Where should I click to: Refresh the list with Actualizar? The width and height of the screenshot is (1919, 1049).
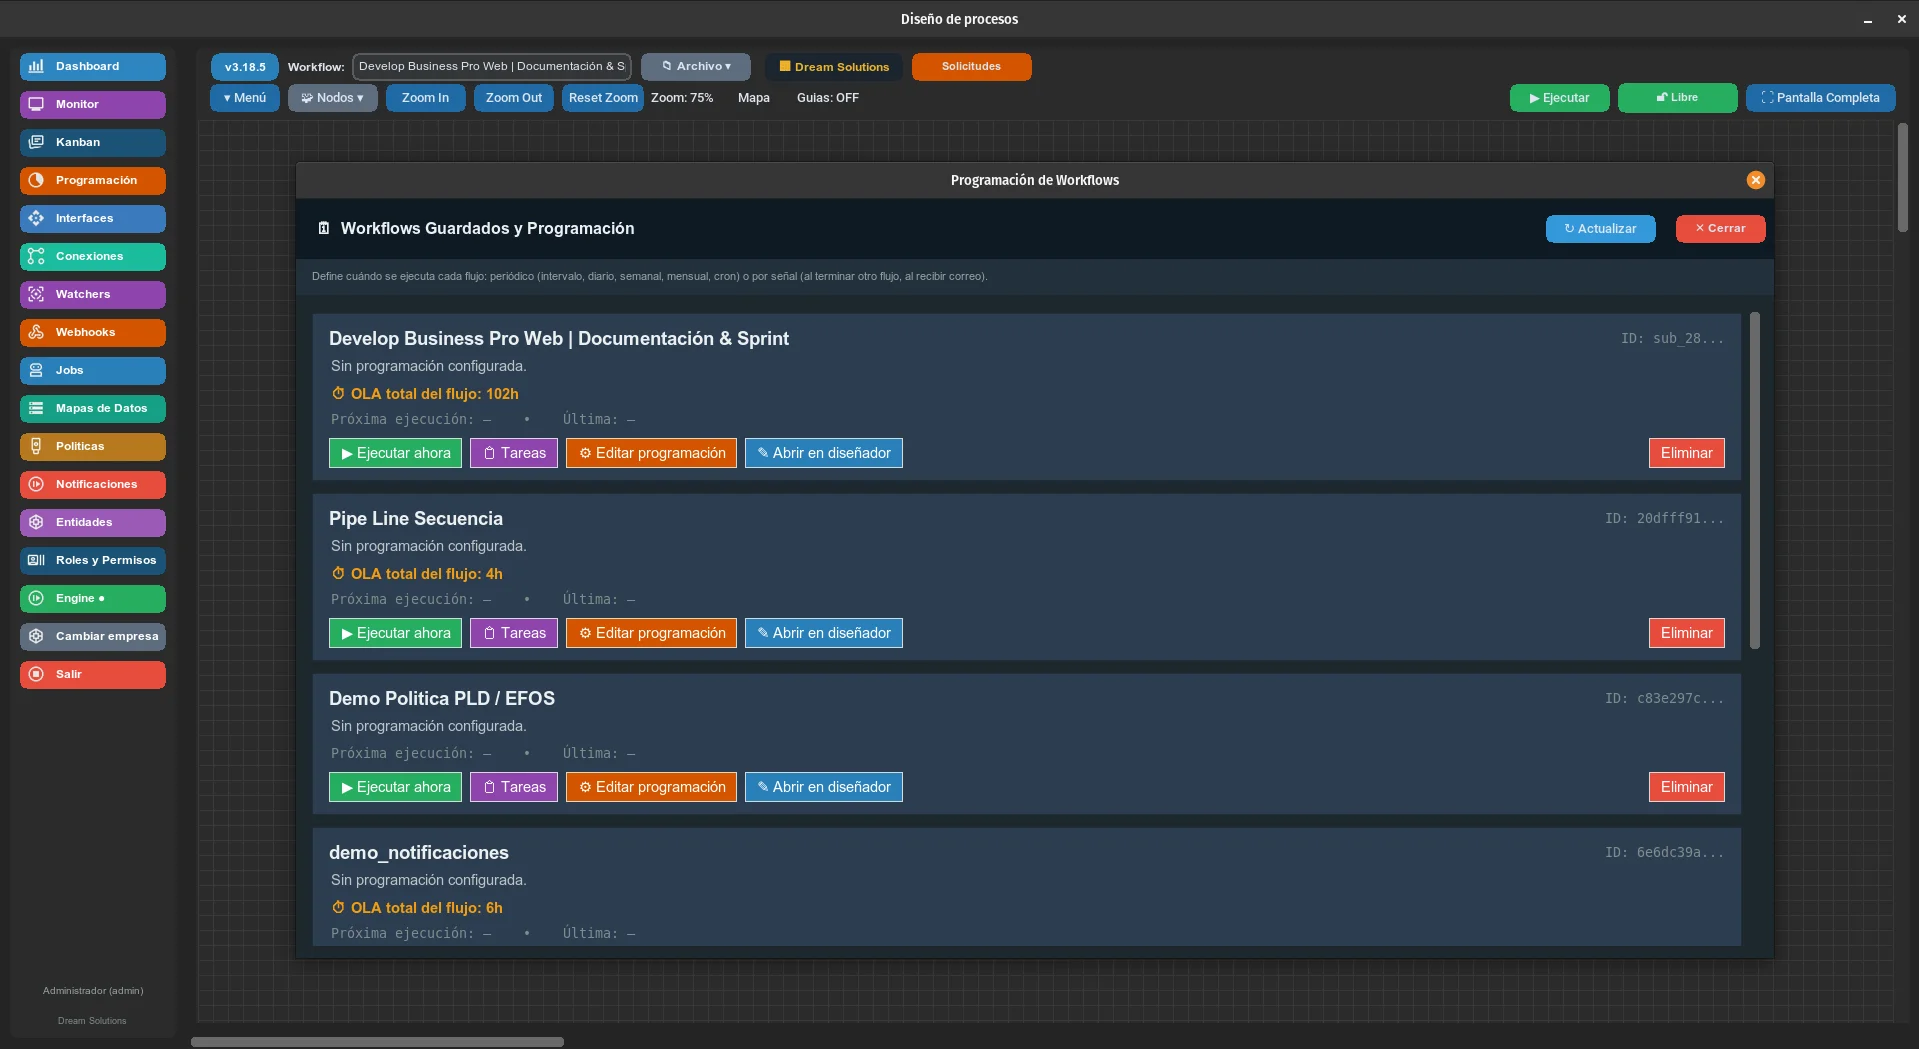coord(1600,229)
